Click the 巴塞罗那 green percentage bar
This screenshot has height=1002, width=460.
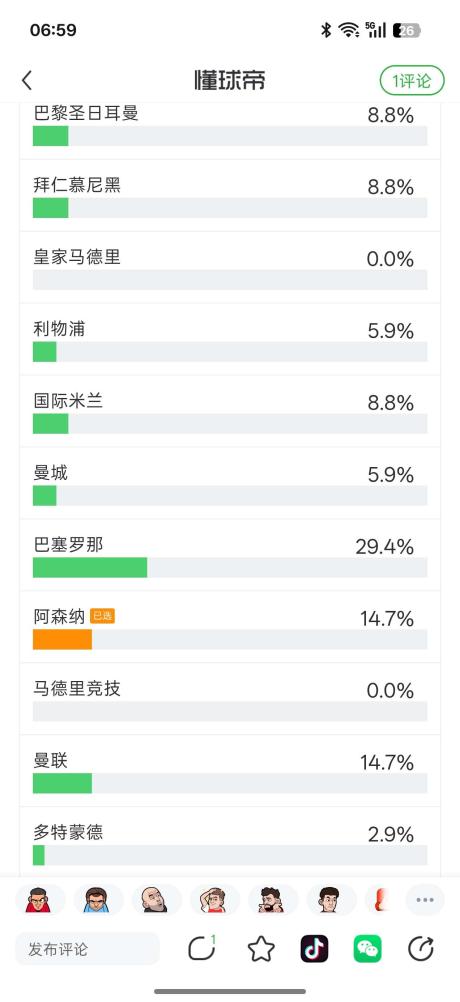(x=90, y=567)
